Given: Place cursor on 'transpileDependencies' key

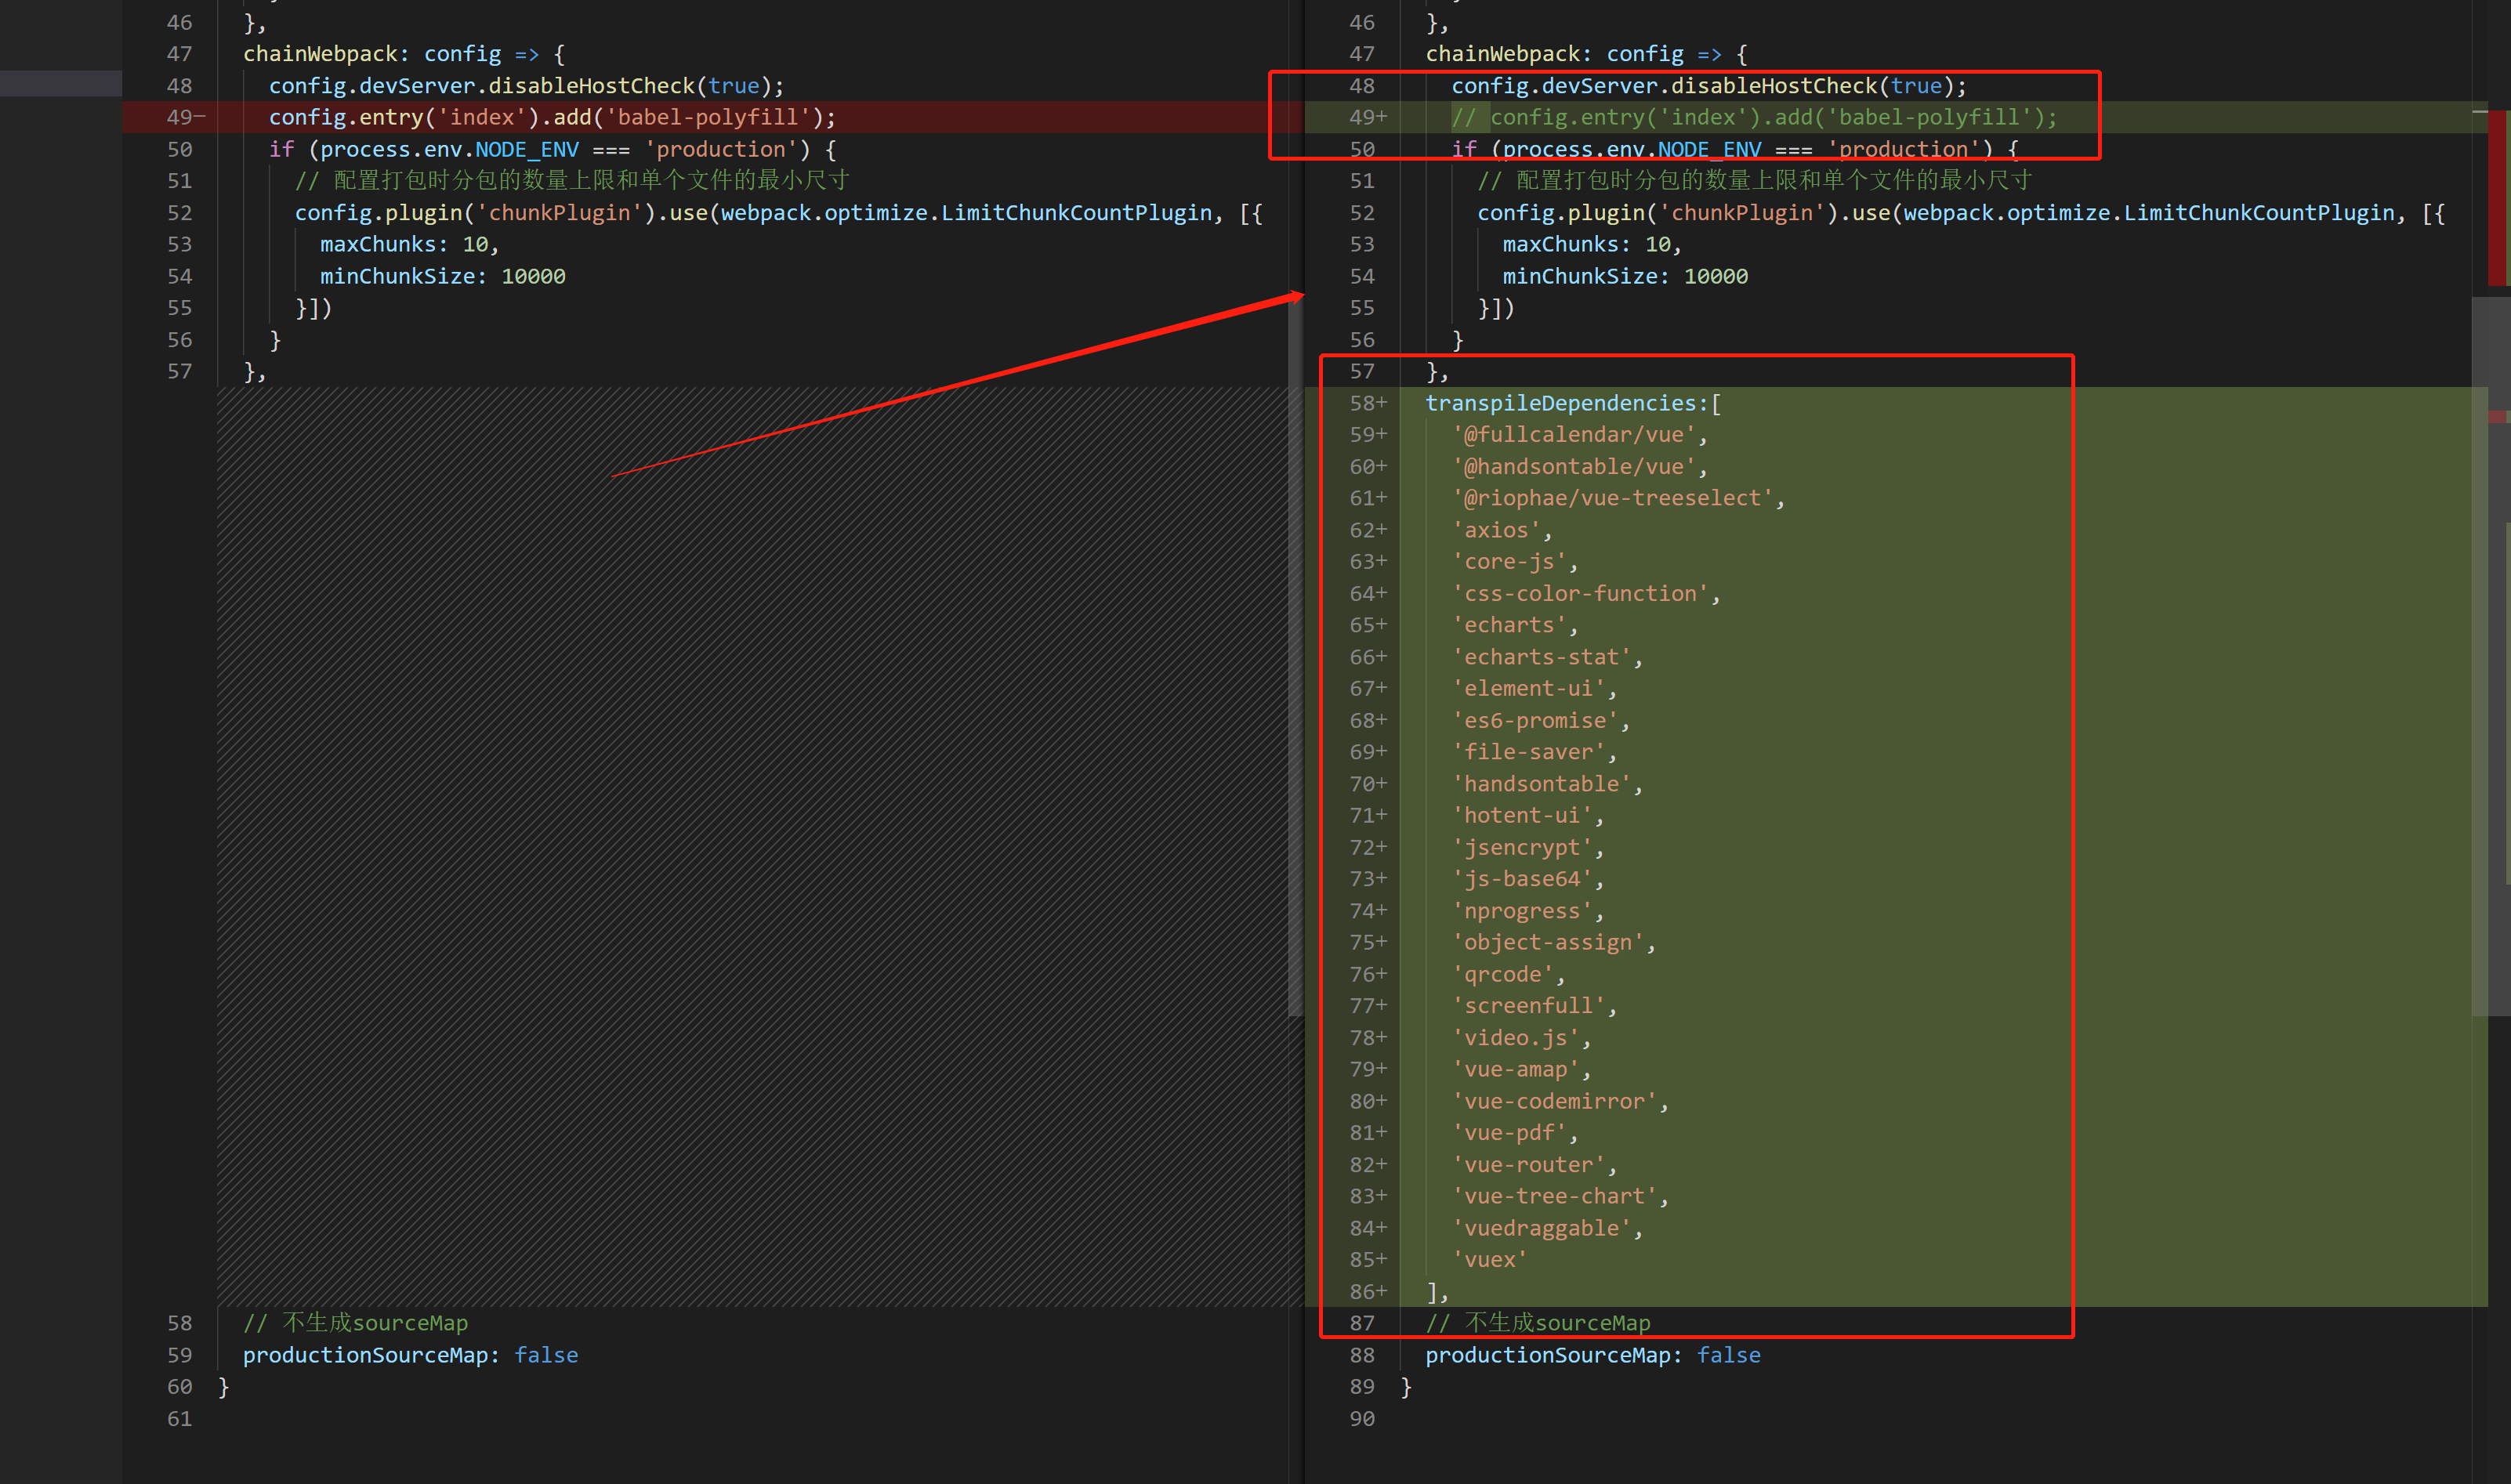Looking at the screenshot, I should coord(1560,403).
